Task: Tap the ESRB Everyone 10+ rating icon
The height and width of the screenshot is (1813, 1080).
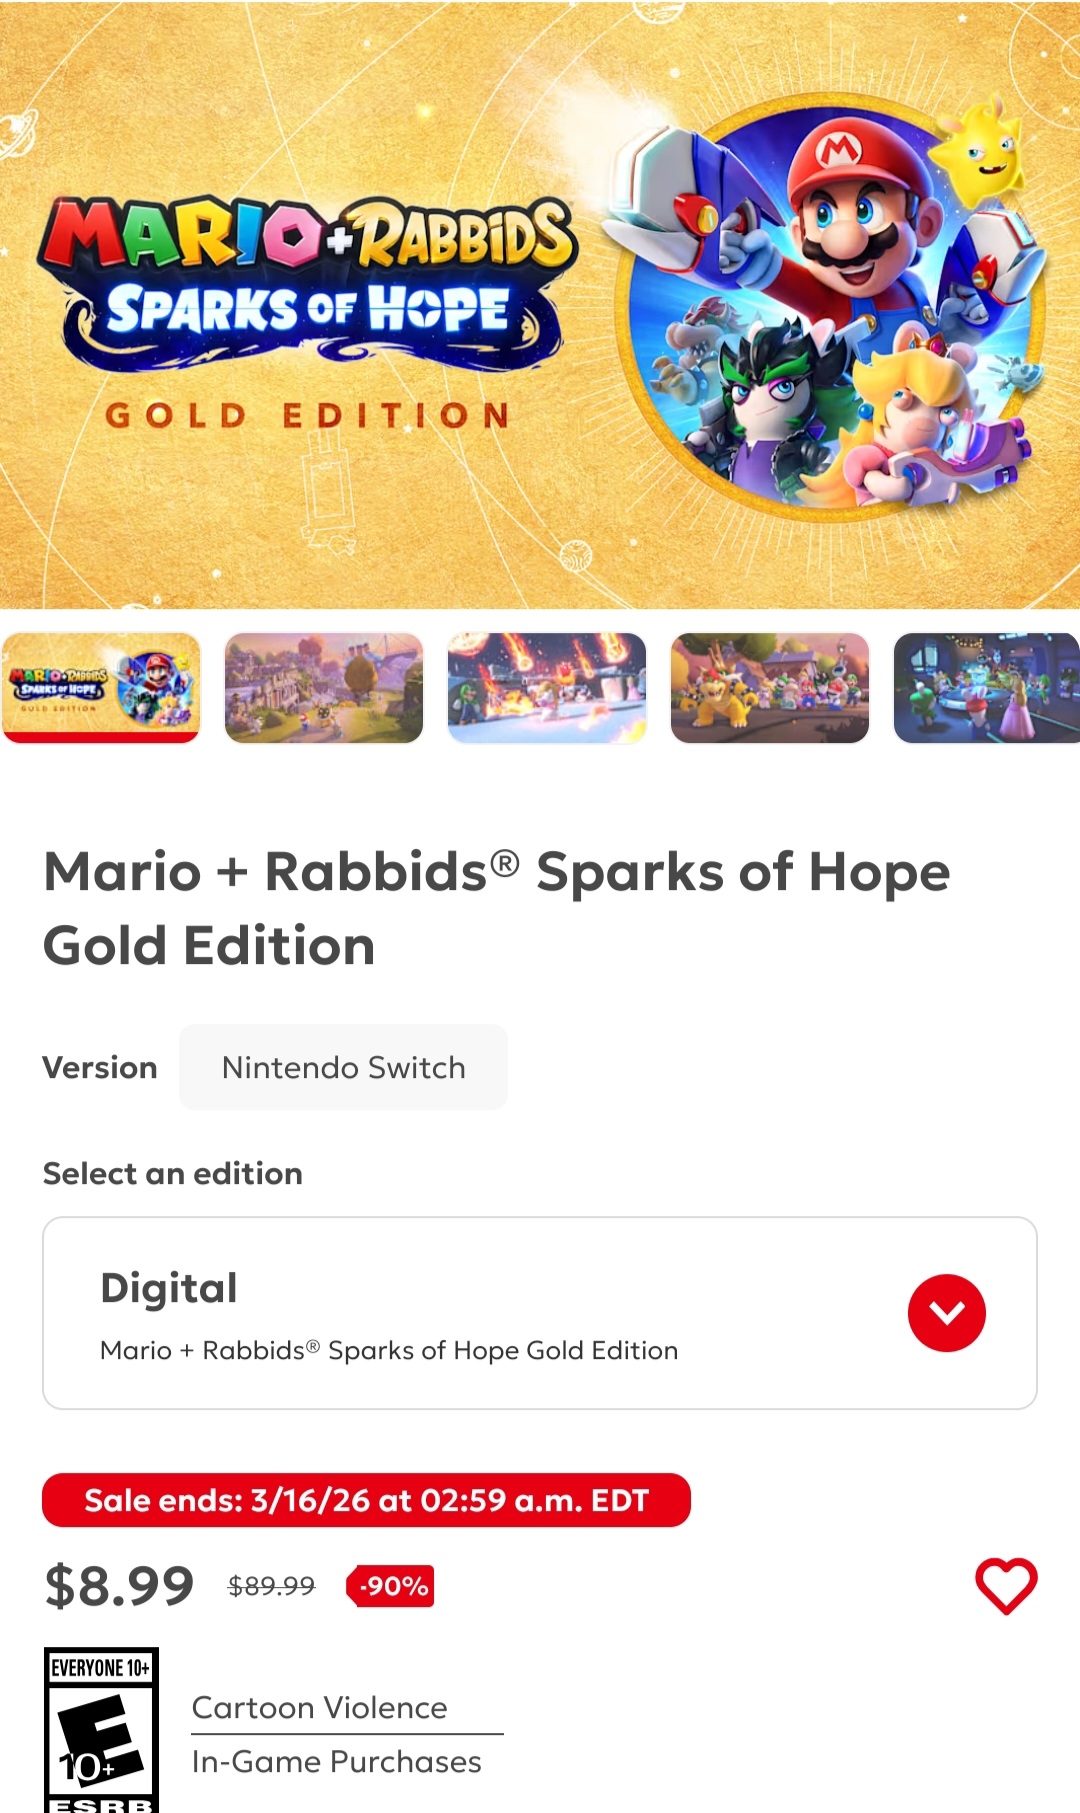Action: (101, 1730)
